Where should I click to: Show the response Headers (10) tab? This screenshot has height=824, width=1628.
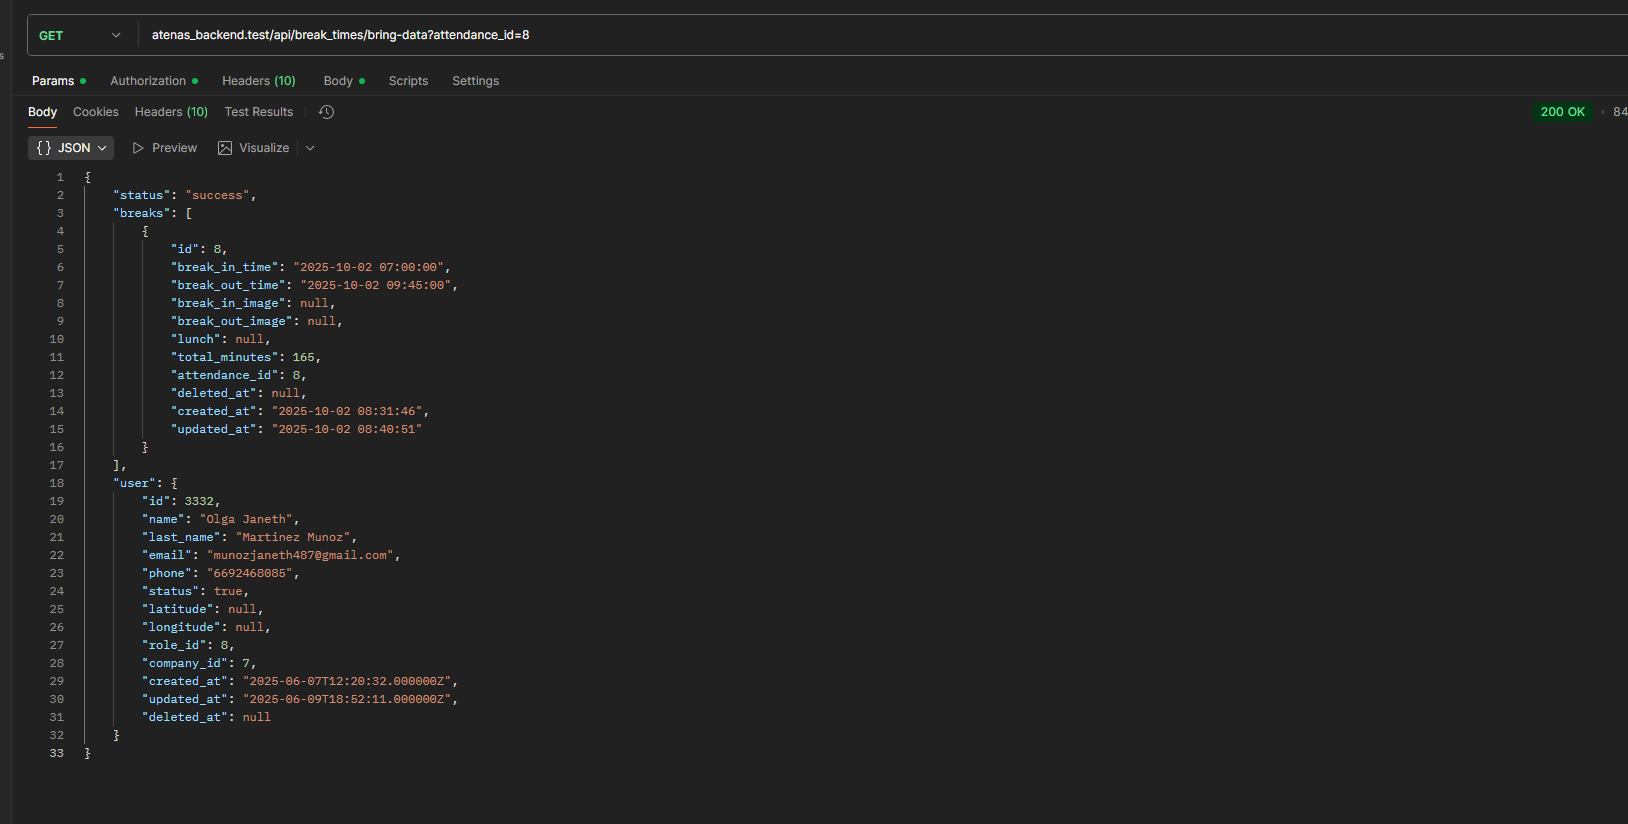(171, 112)
